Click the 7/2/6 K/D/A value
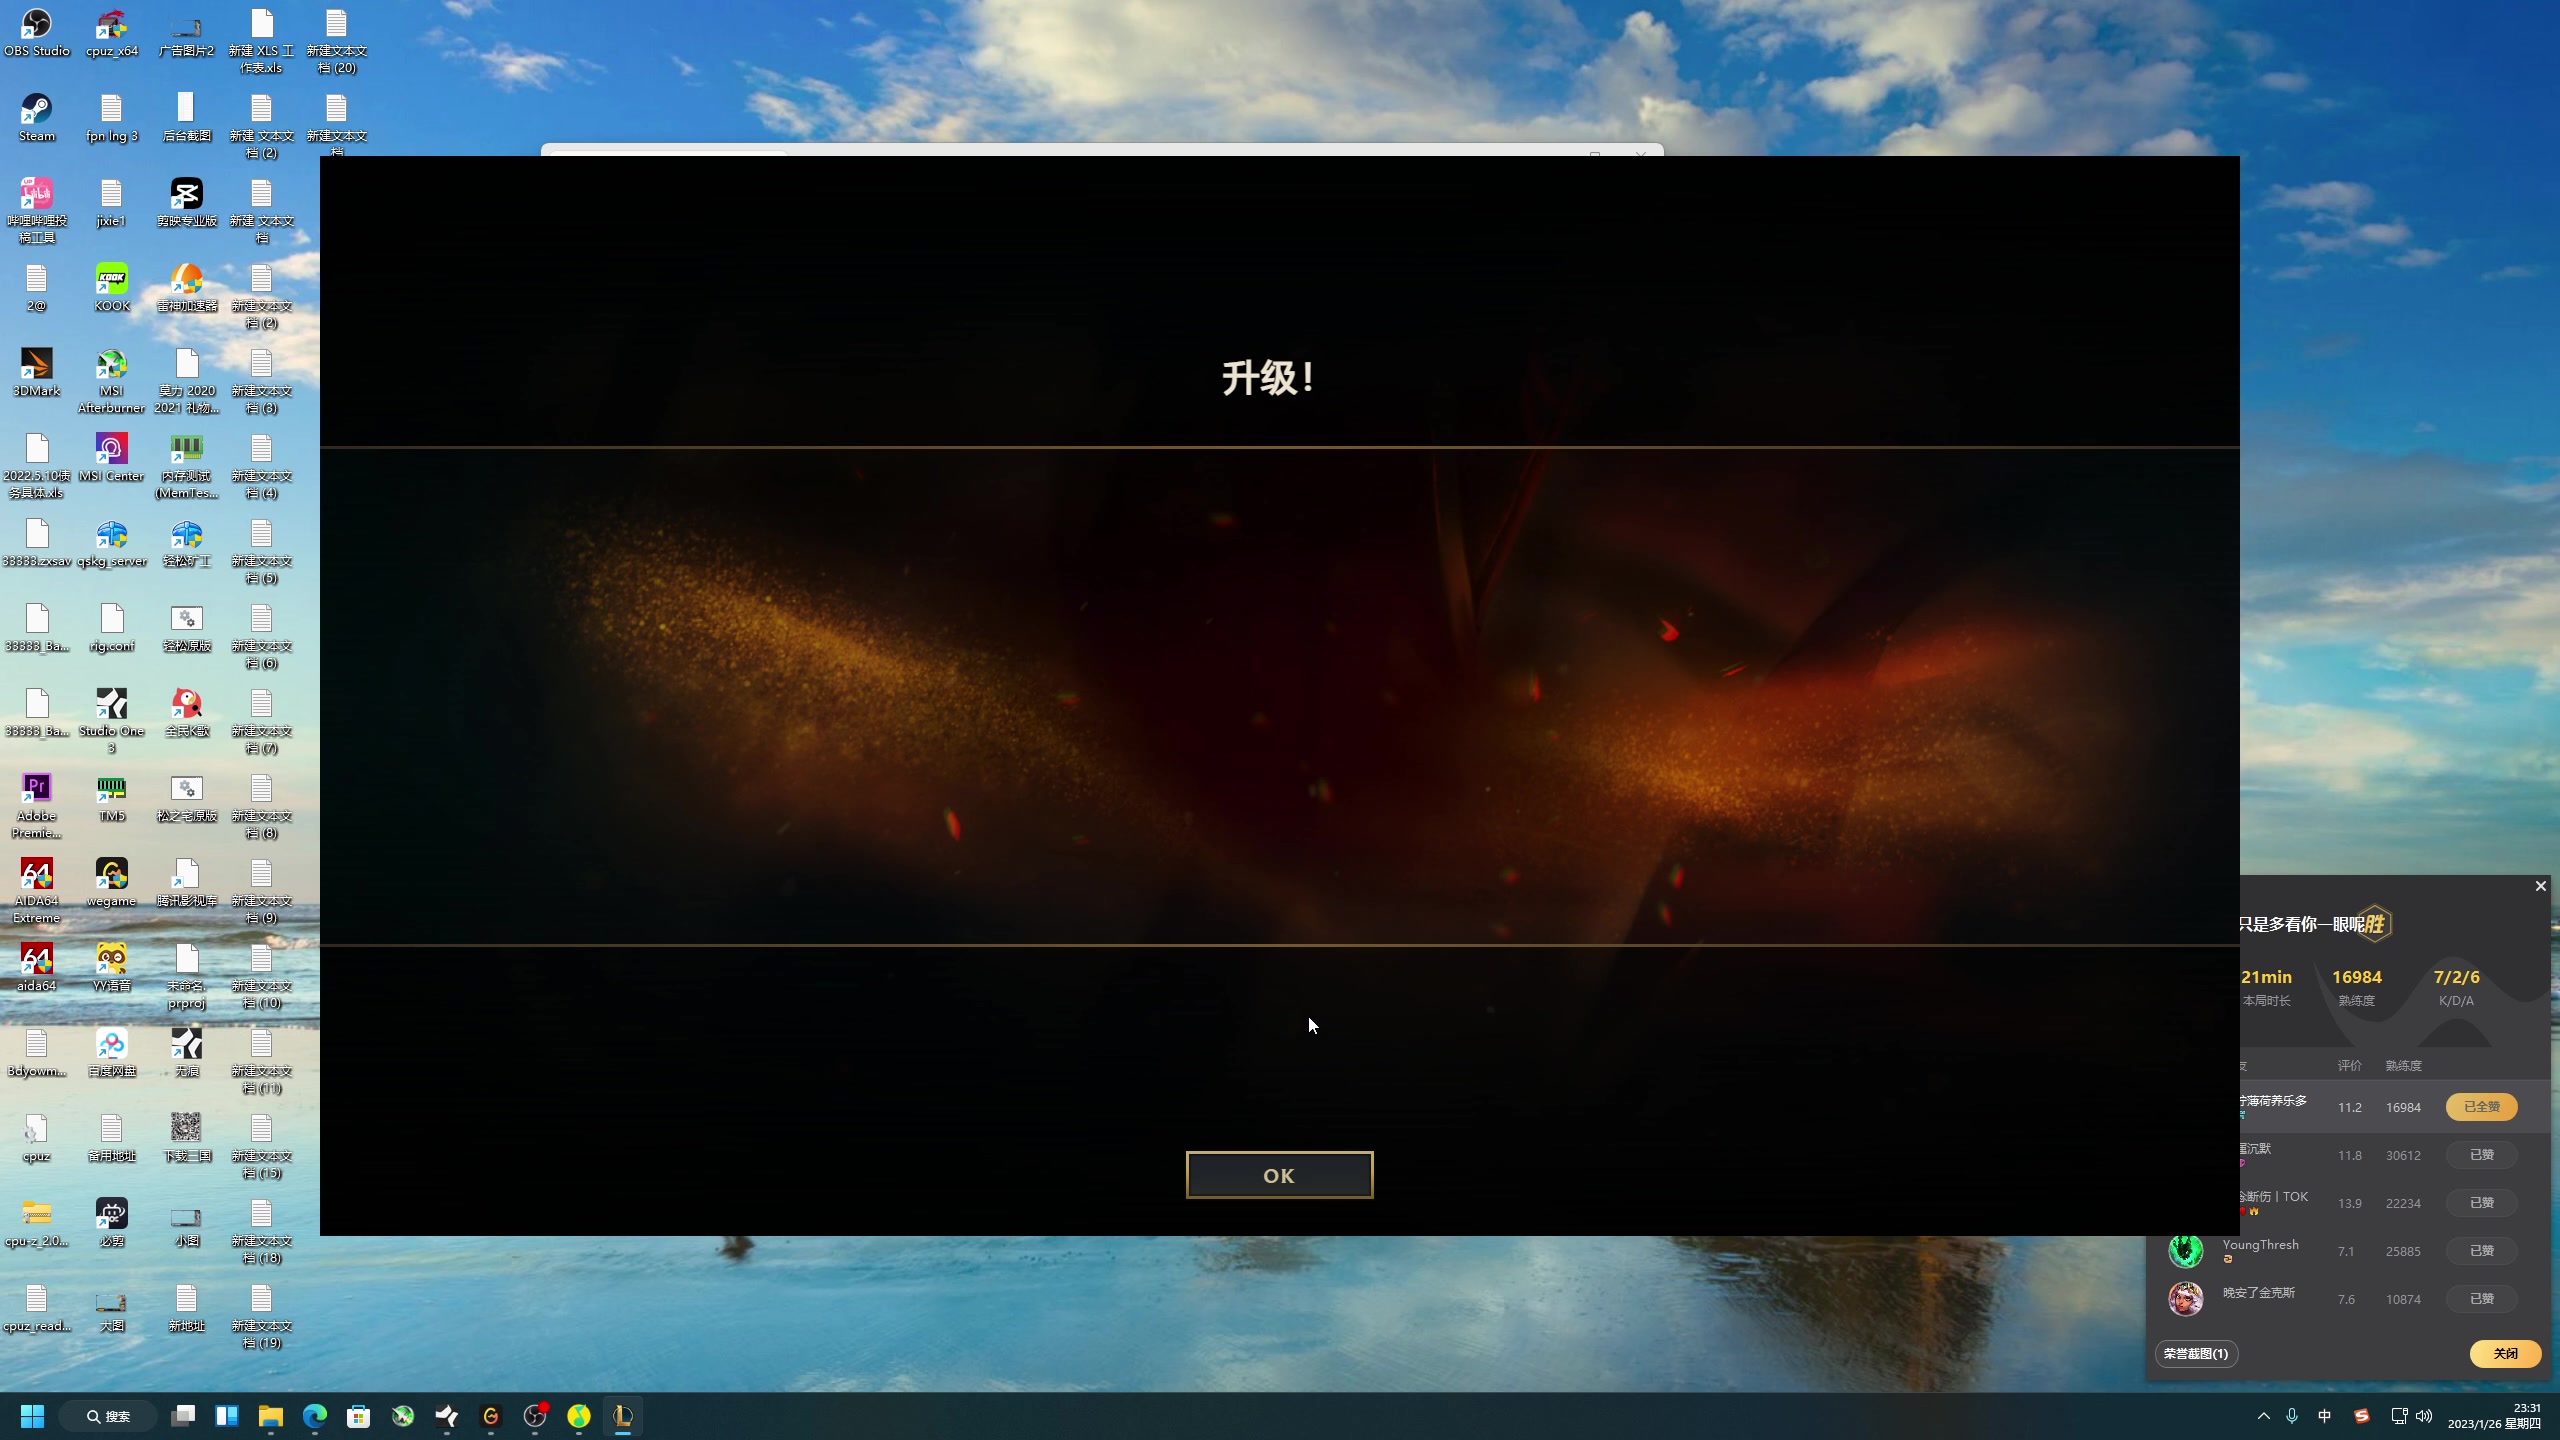Screen dimensions: 2560x1440 point(2456,976)
